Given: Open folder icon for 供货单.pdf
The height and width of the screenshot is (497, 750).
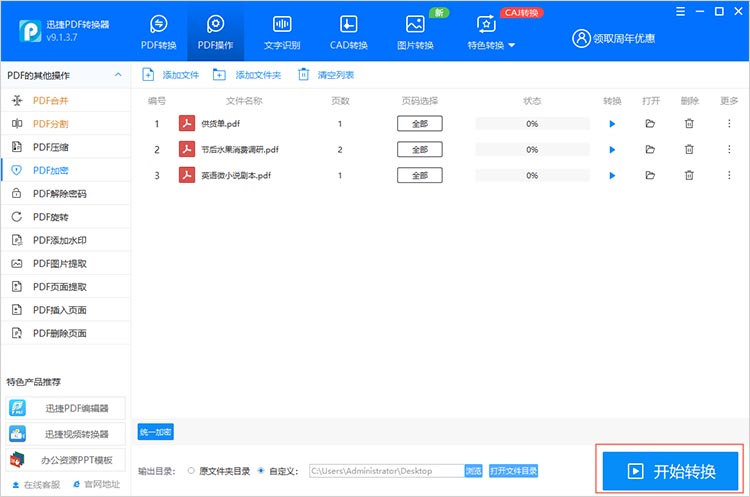Looking at the screenshot, I should [650, 123].
